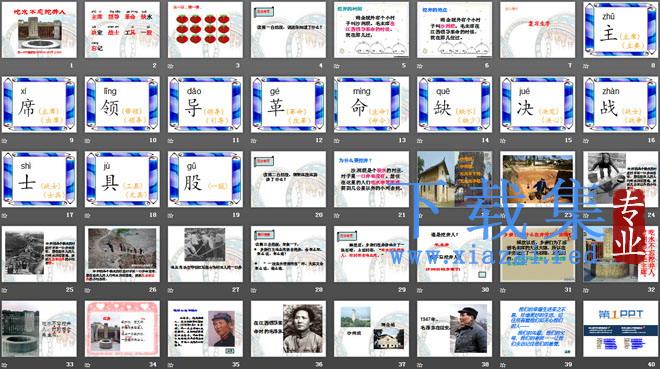Select slide 2 with the pinyin vocabulary words
The width and height of the screenshot is (660, 369).
point(122,30)
